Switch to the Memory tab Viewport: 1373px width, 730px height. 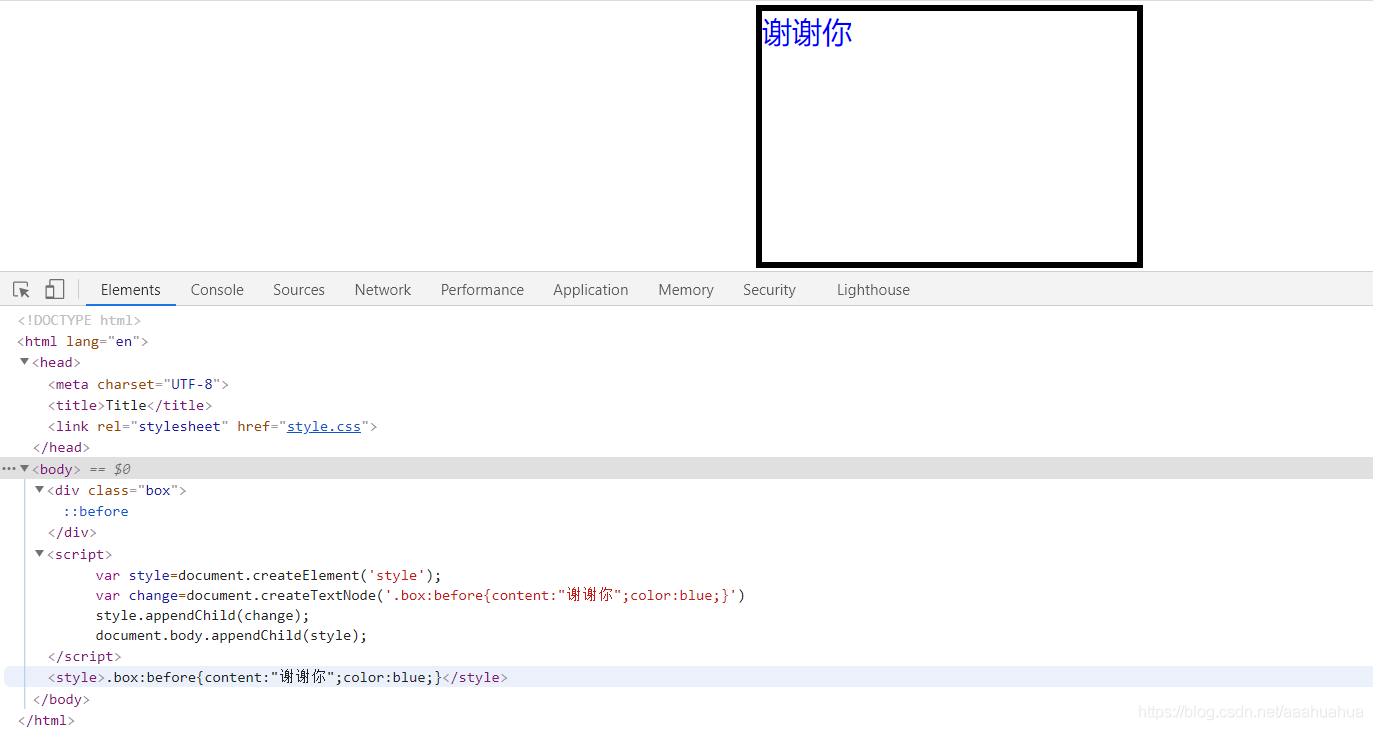(x=686, y=290)
